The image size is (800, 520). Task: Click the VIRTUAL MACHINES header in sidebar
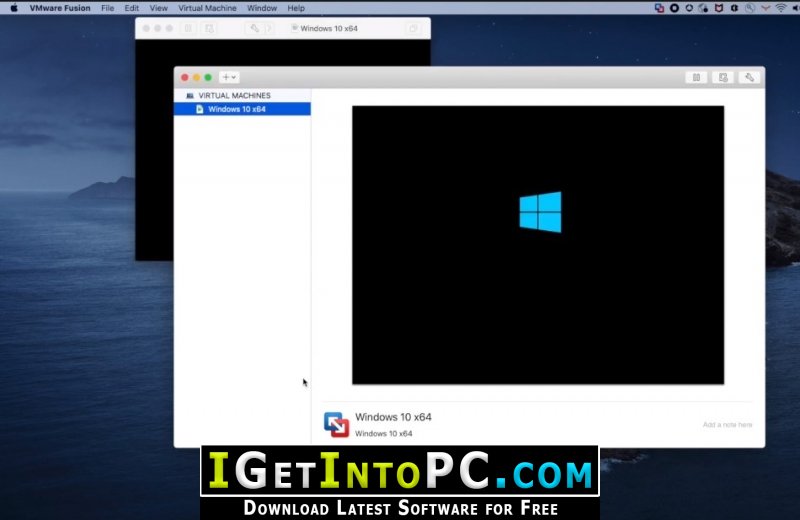[x=234, y=95]
